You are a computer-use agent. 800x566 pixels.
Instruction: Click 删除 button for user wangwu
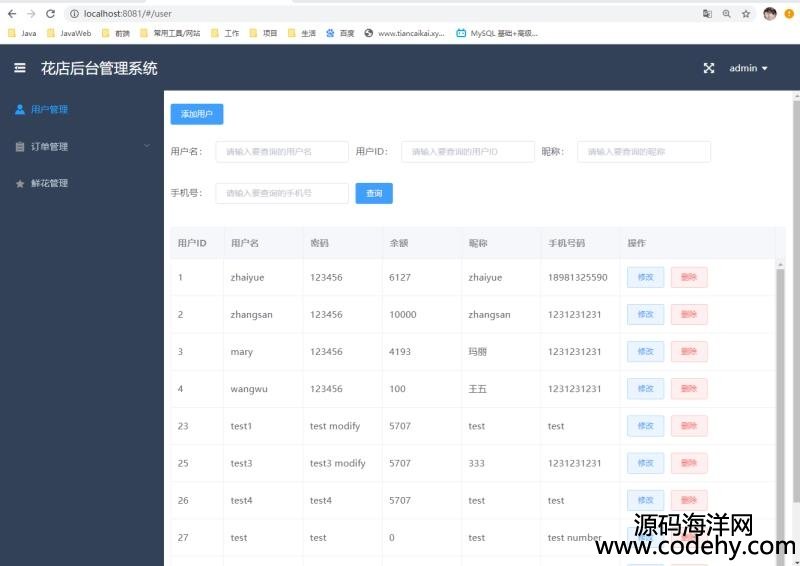coord(689,388)
